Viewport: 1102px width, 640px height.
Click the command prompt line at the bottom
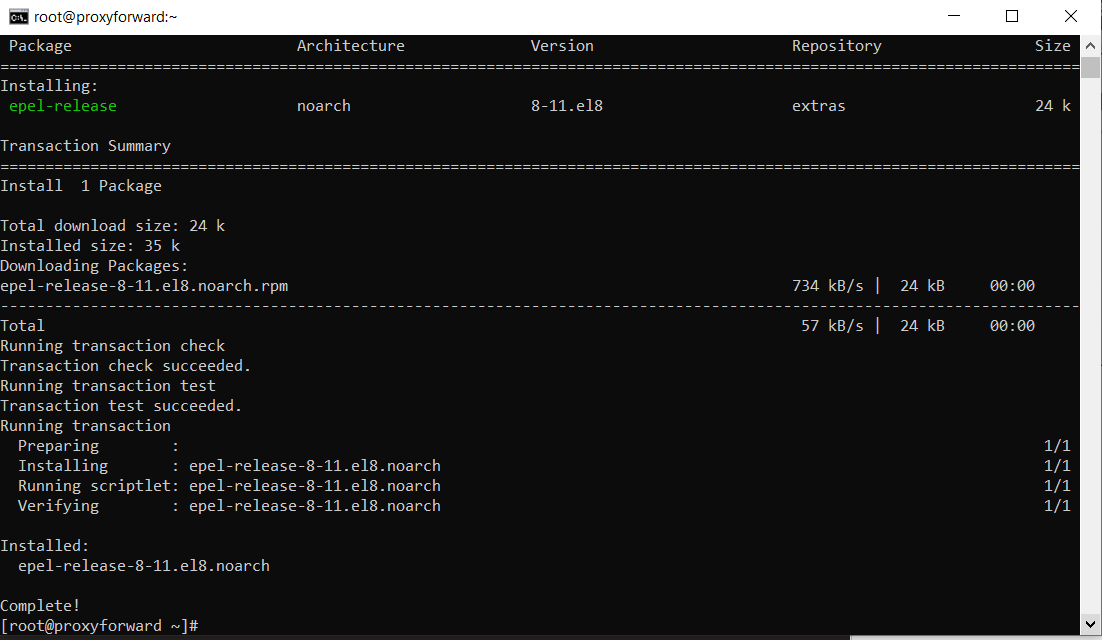[x=100, y=625]
